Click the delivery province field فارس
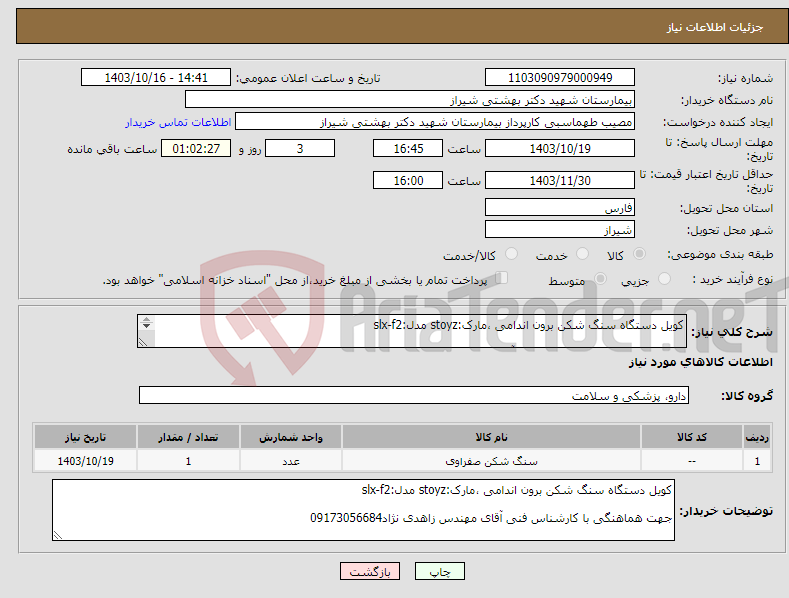The width and height of the screenshot is (789, 598). point(560,207)
